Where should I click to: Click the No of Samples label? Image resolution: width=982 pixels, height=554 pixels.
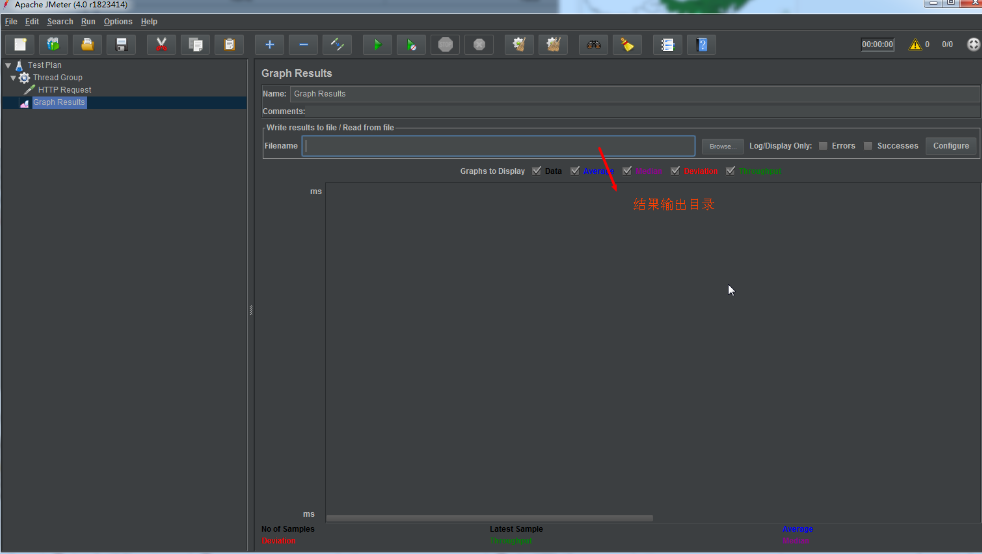click(287, 529)
